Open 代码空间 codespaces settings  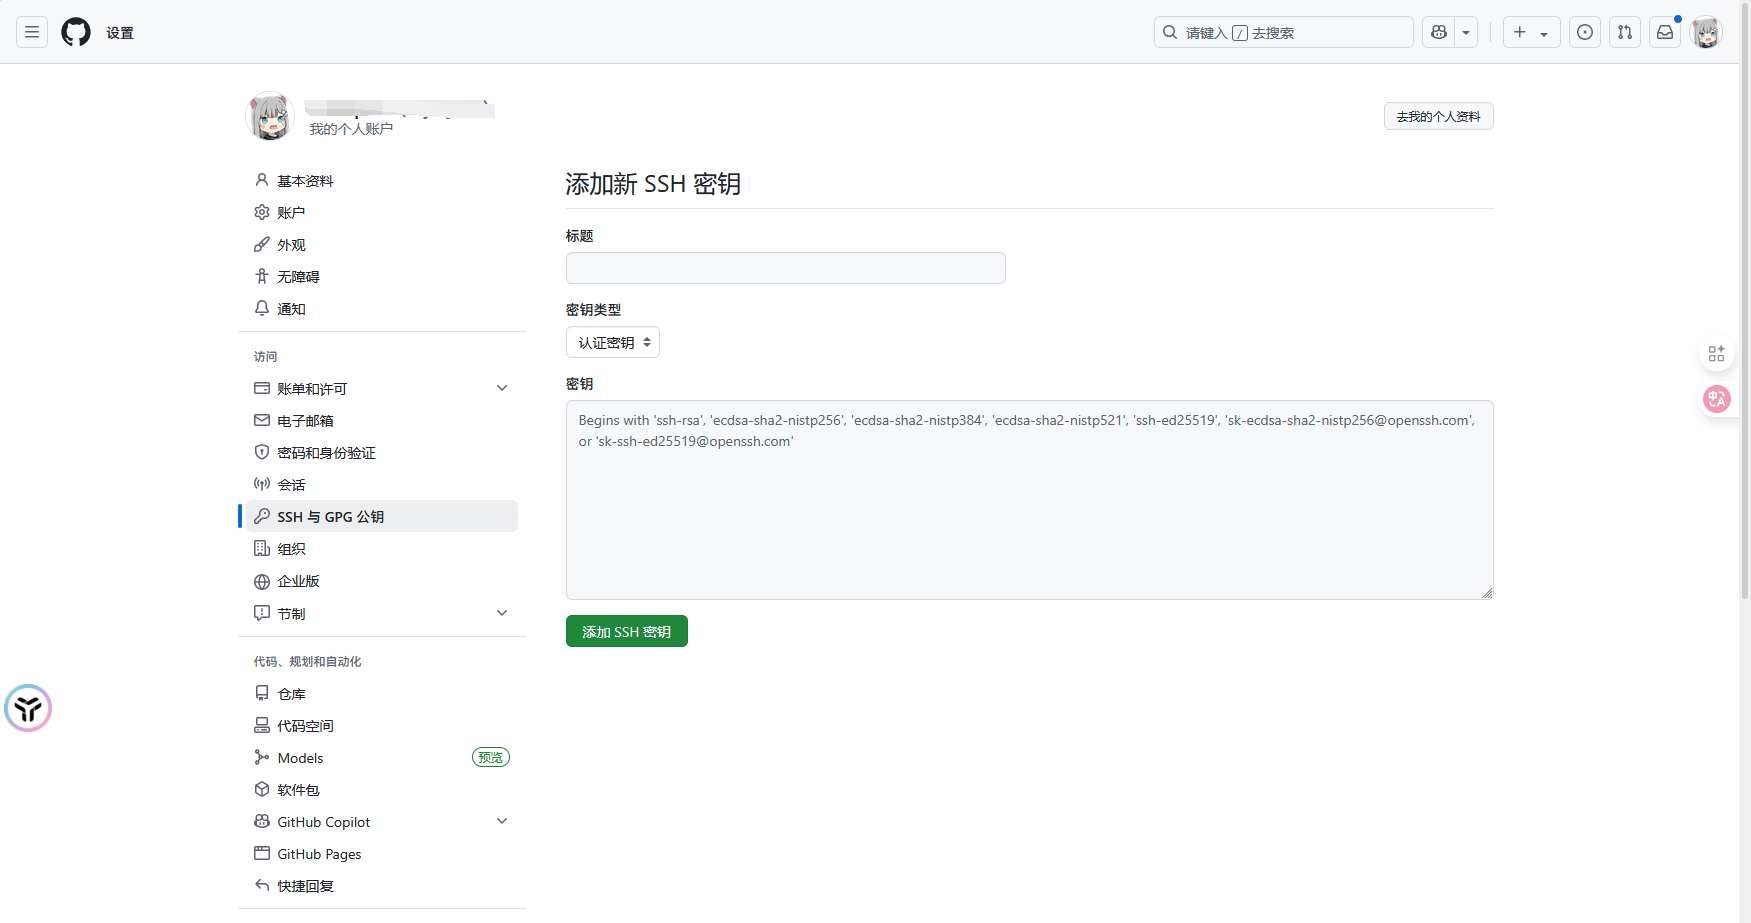point(382,725)
